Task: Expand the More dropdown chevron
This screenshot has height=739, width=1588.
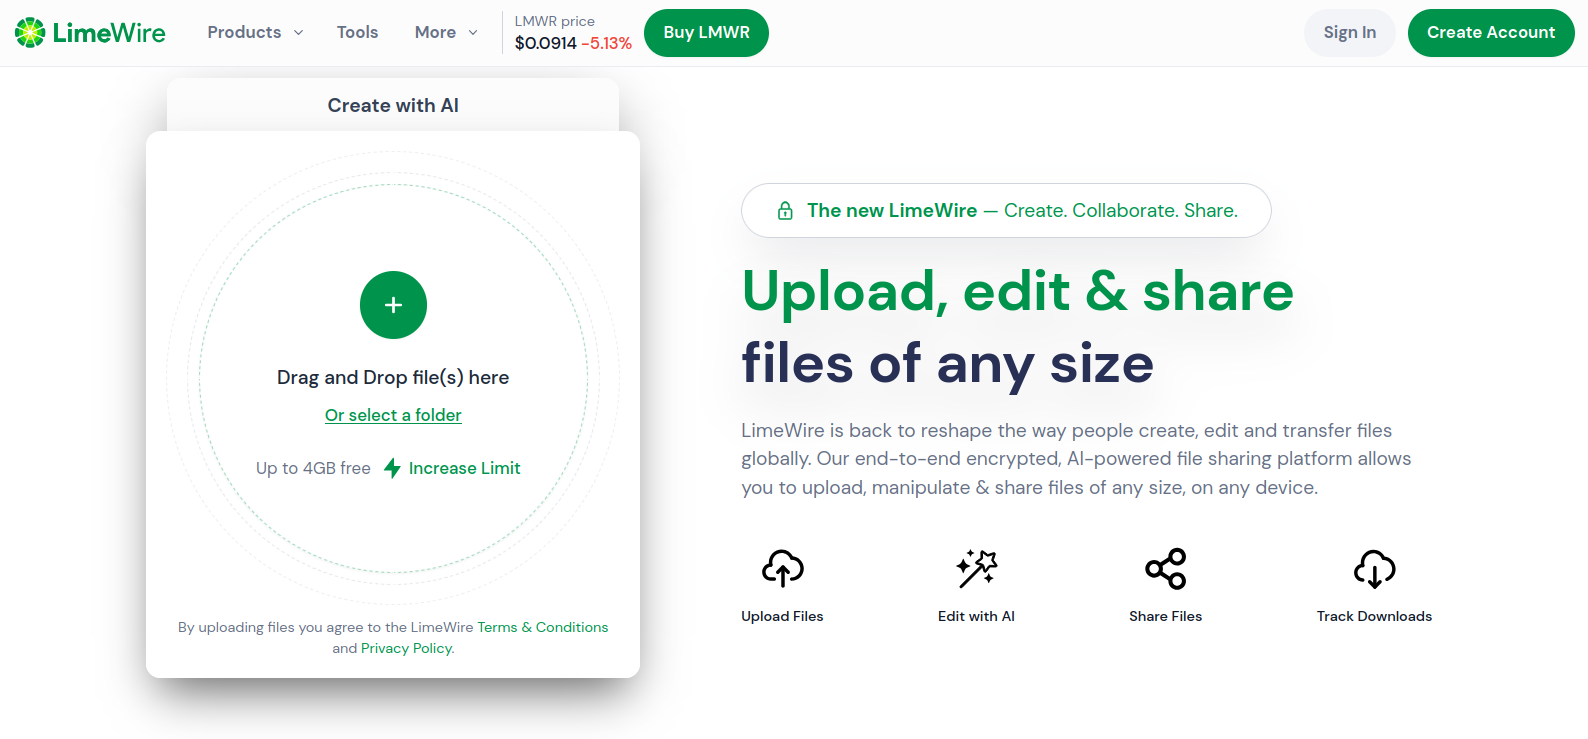Action: (473, 33)
